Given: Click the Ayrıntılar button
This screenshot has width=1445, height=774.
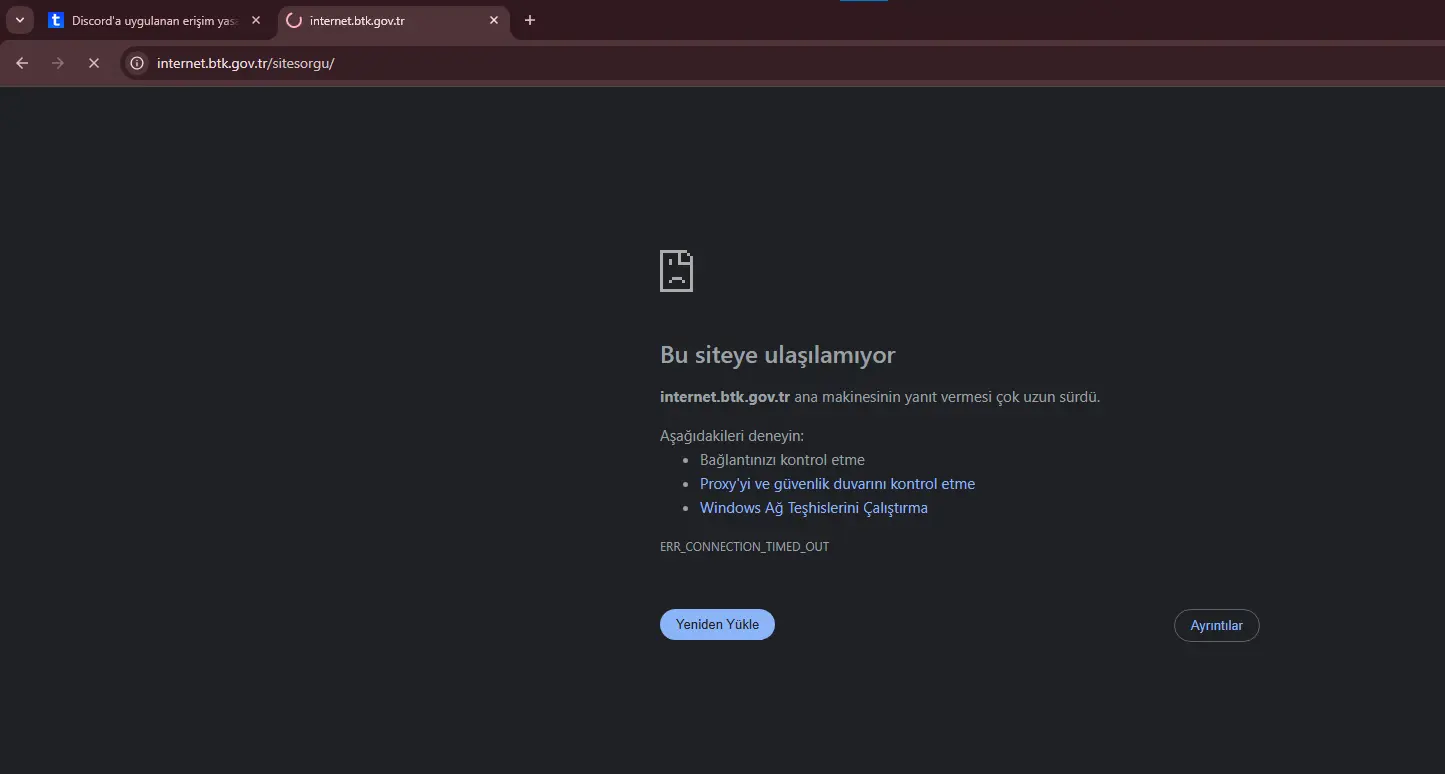Looking at the screenshot, I should pyautogui.click(x=1216, y=625).
